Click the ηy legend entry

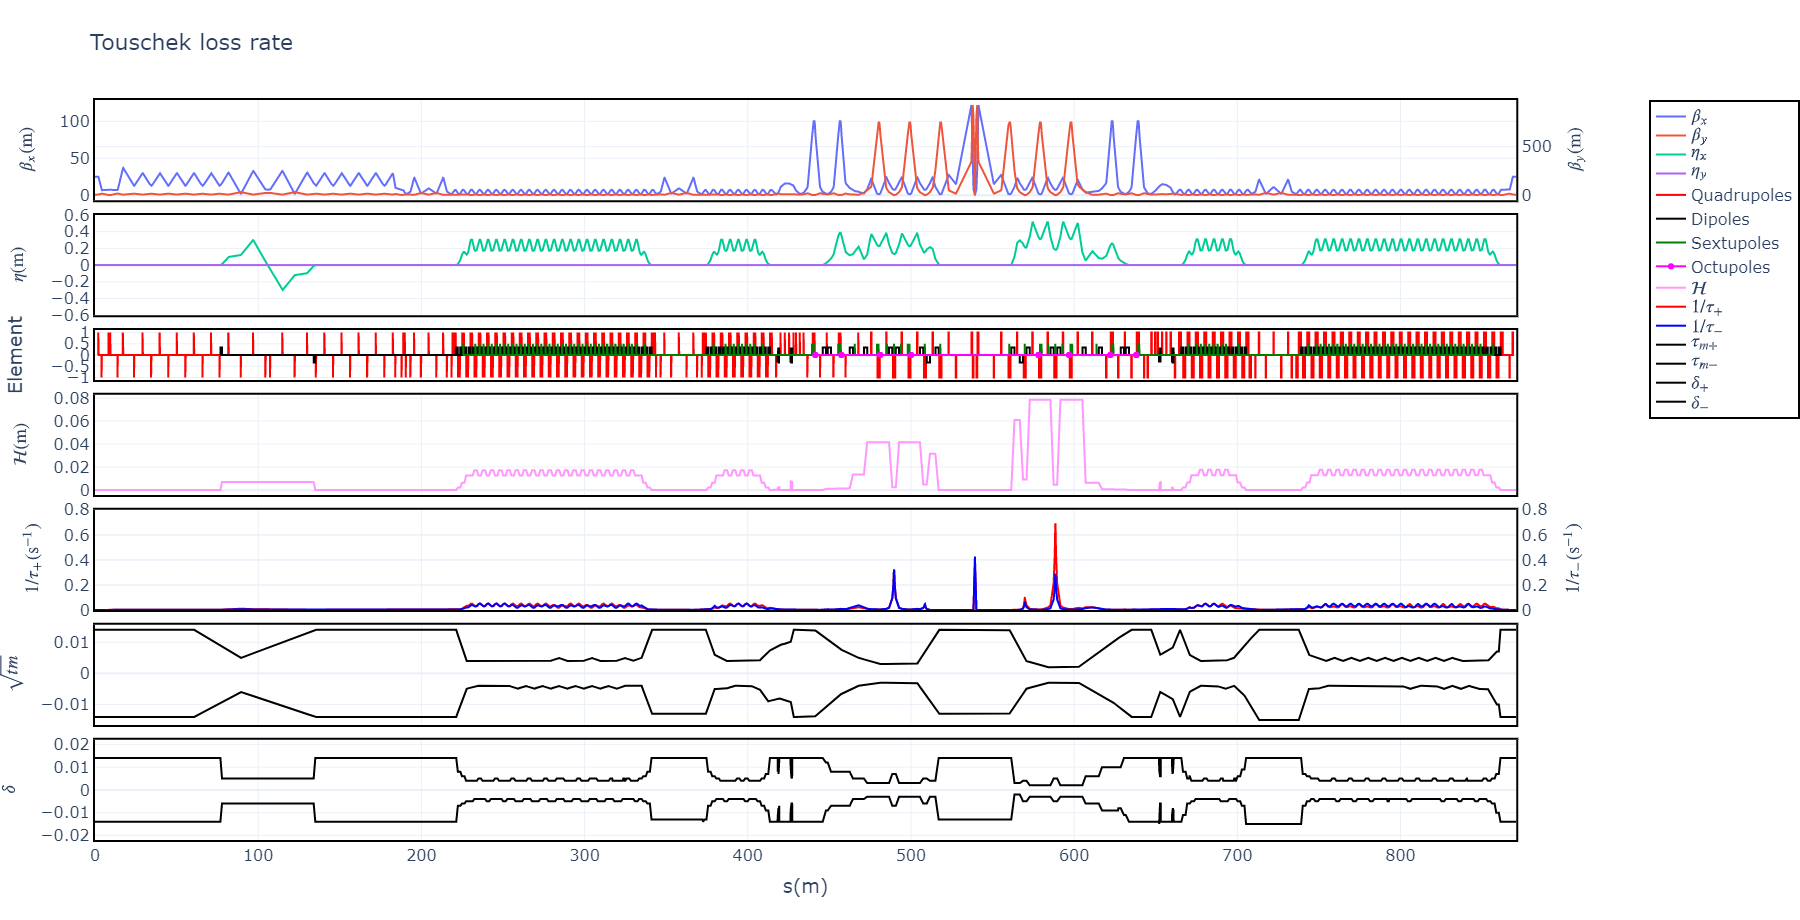pos(1699,173)
